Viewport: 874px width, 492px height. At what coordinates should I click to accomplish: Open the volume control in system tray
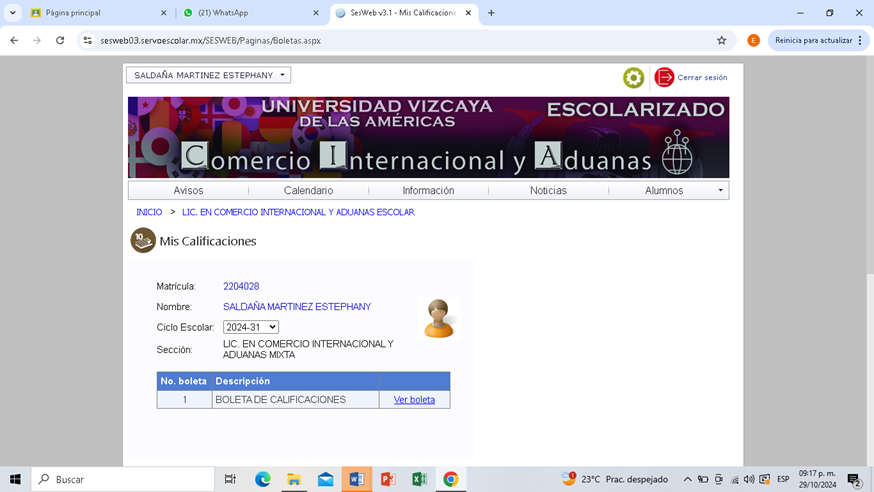click(749, 479)
